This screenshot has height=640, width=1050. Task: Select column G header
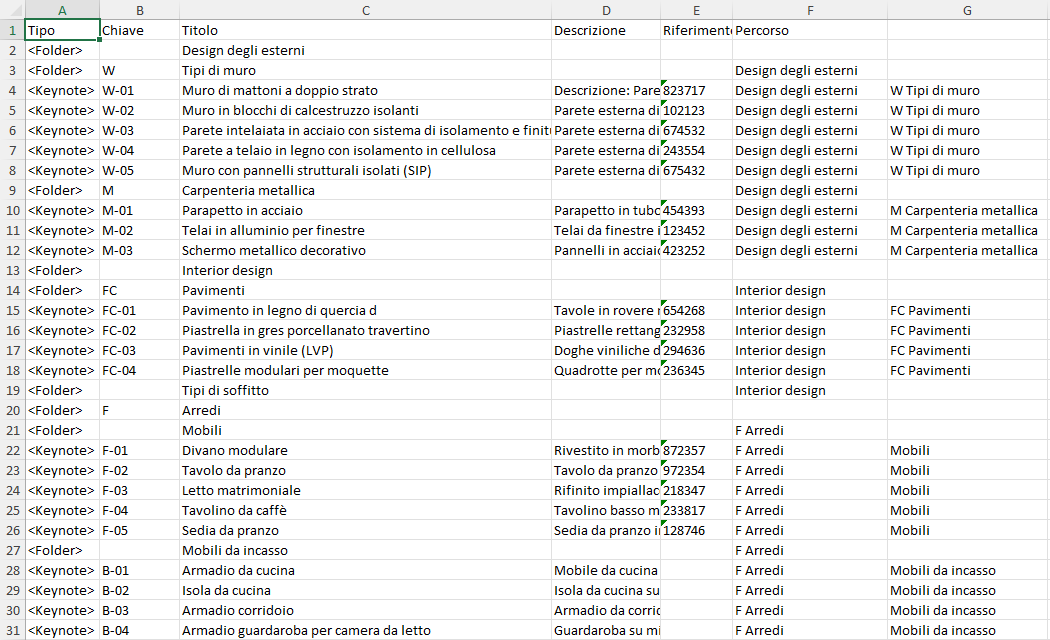966,10
